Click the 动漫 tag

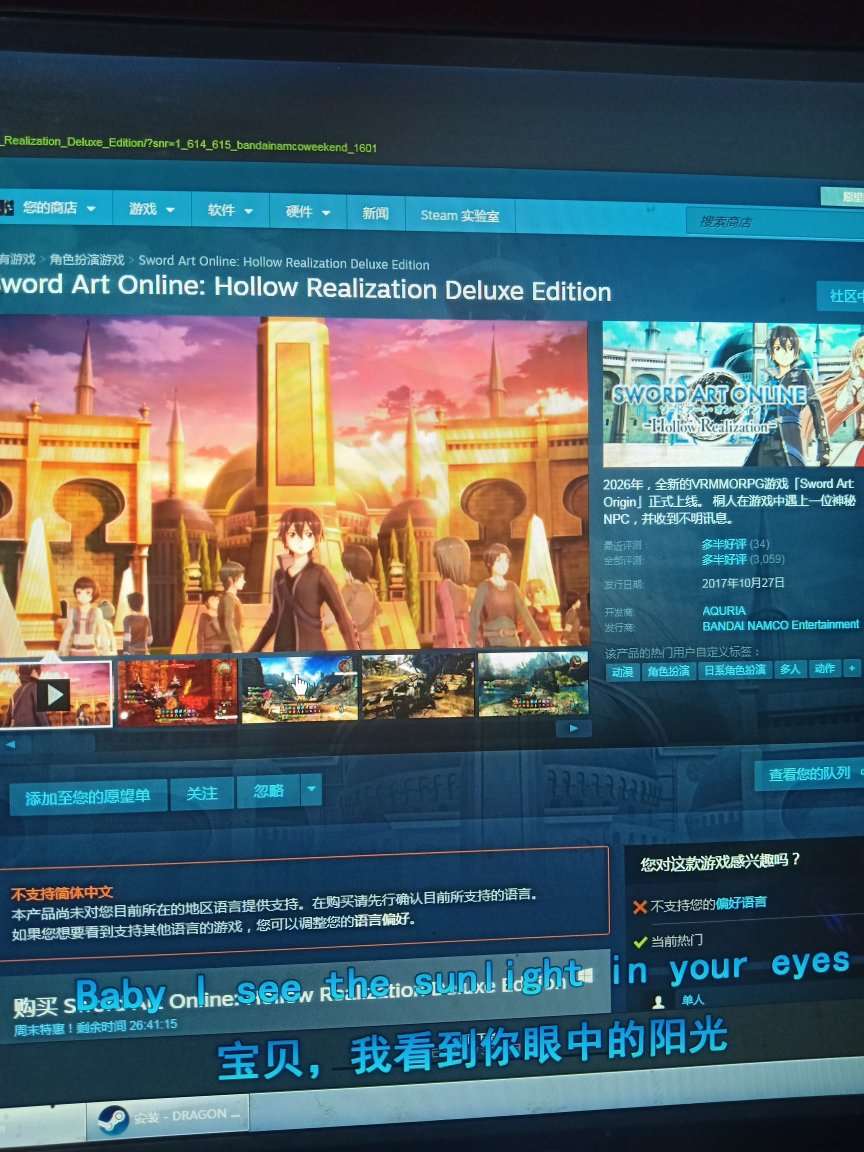pyautogui.click(x=622, y=672)
